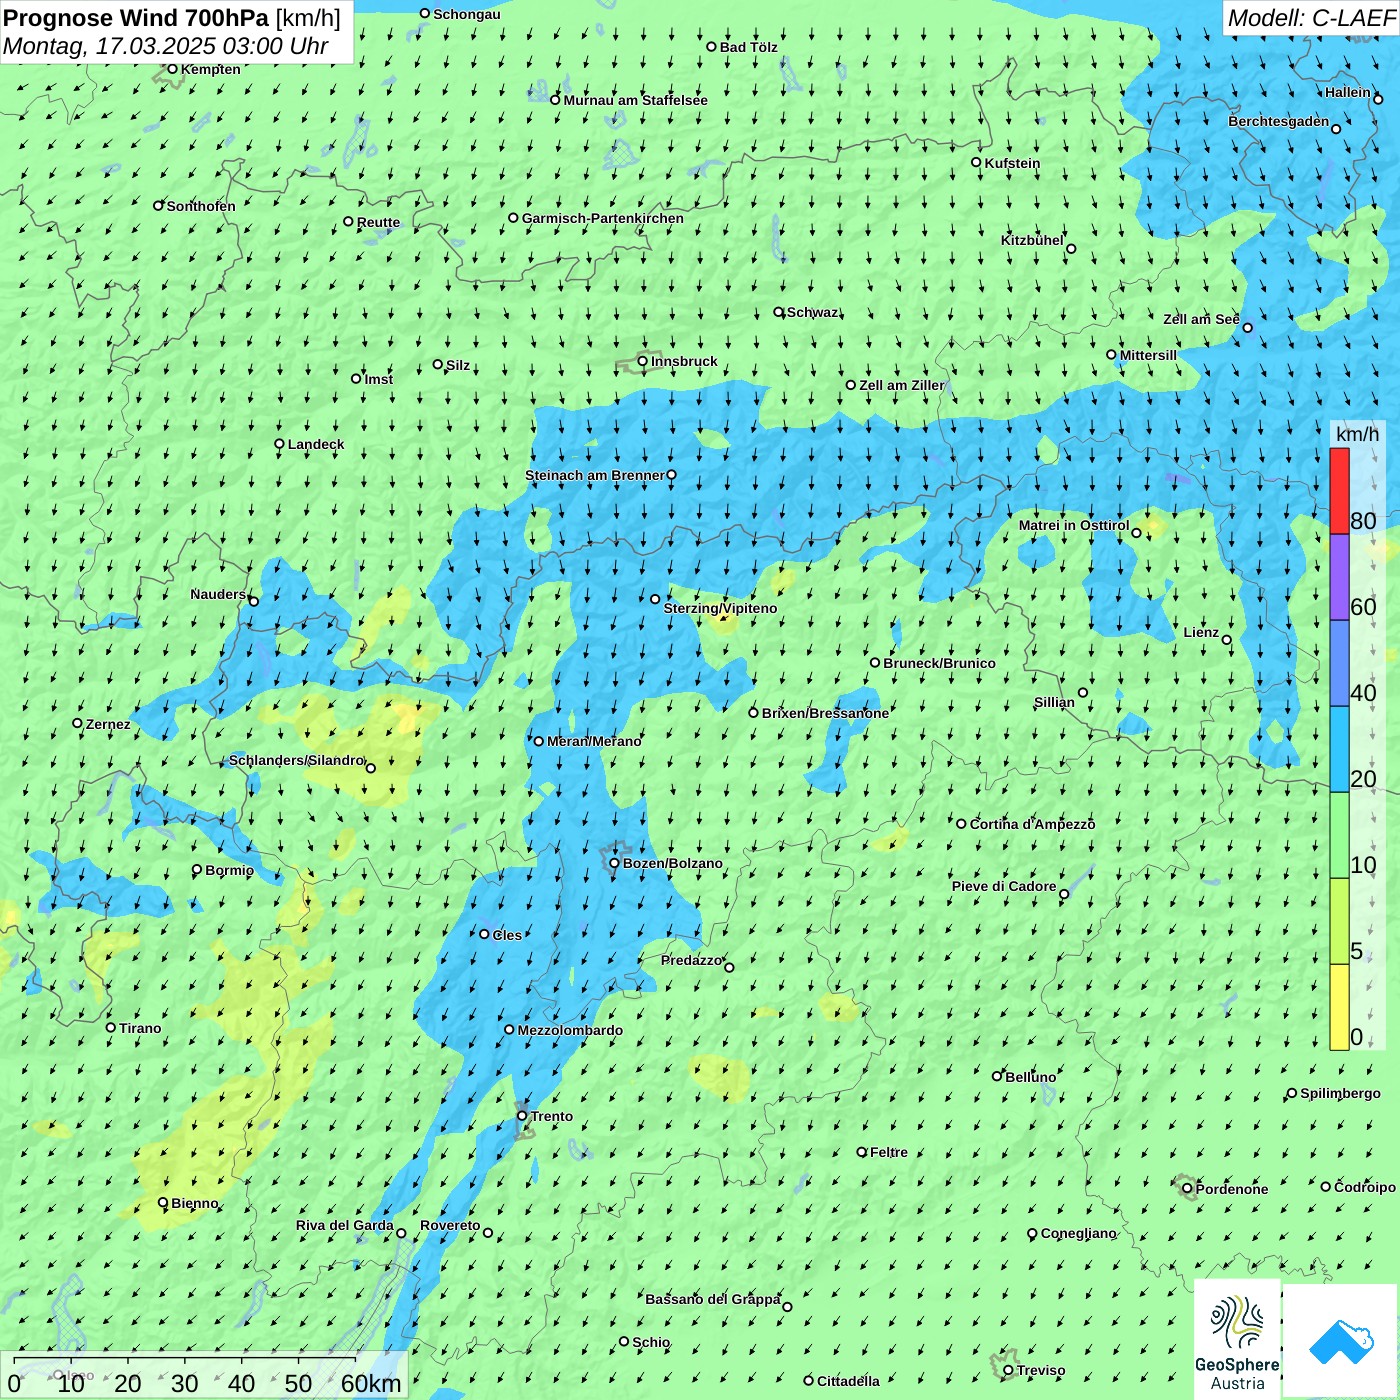Click the Belluno label
The height and width of the screenshot is (1400, 1400).
tap(1030, 1077)
